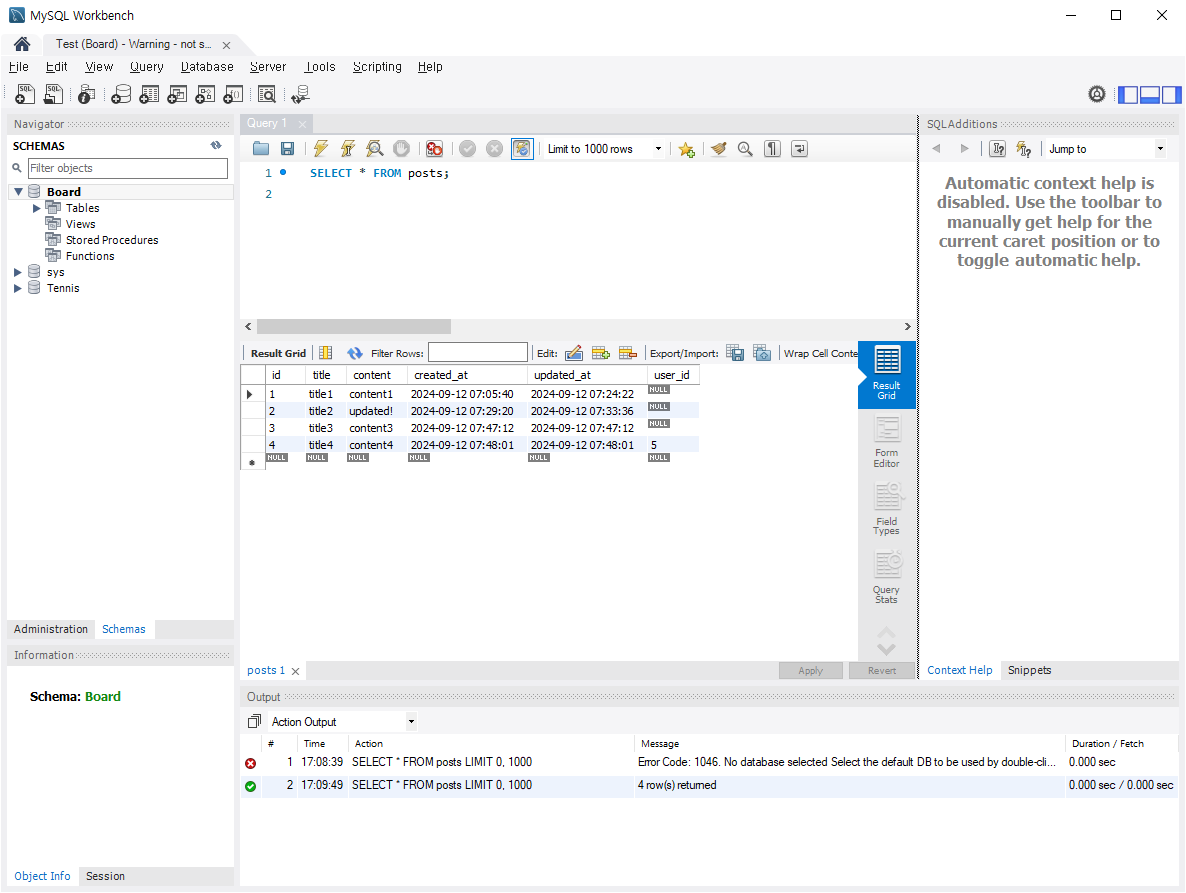Show the Field Types panel
1186x893 pixels.
coord(886,510)
